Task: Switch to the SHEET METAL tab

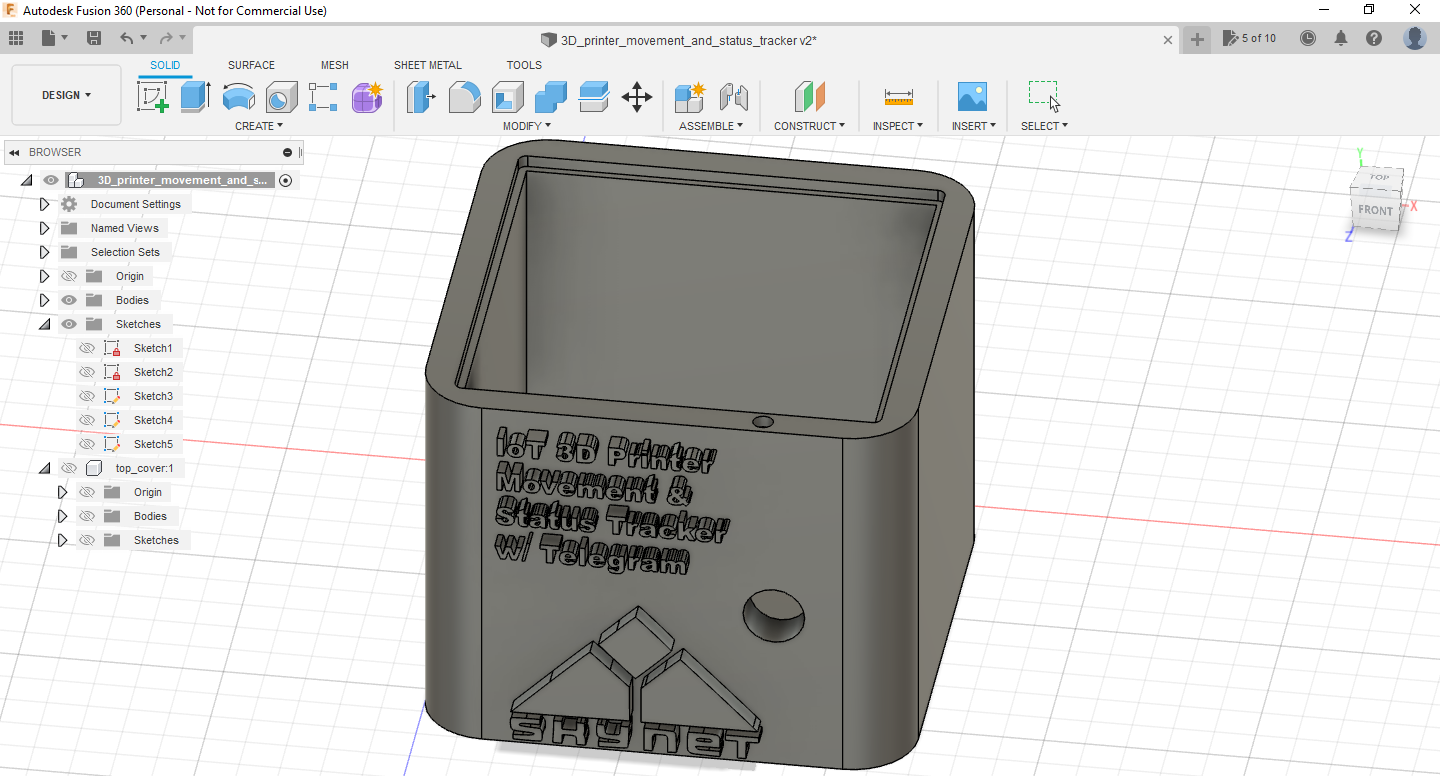Action: (x=427, y=64)
